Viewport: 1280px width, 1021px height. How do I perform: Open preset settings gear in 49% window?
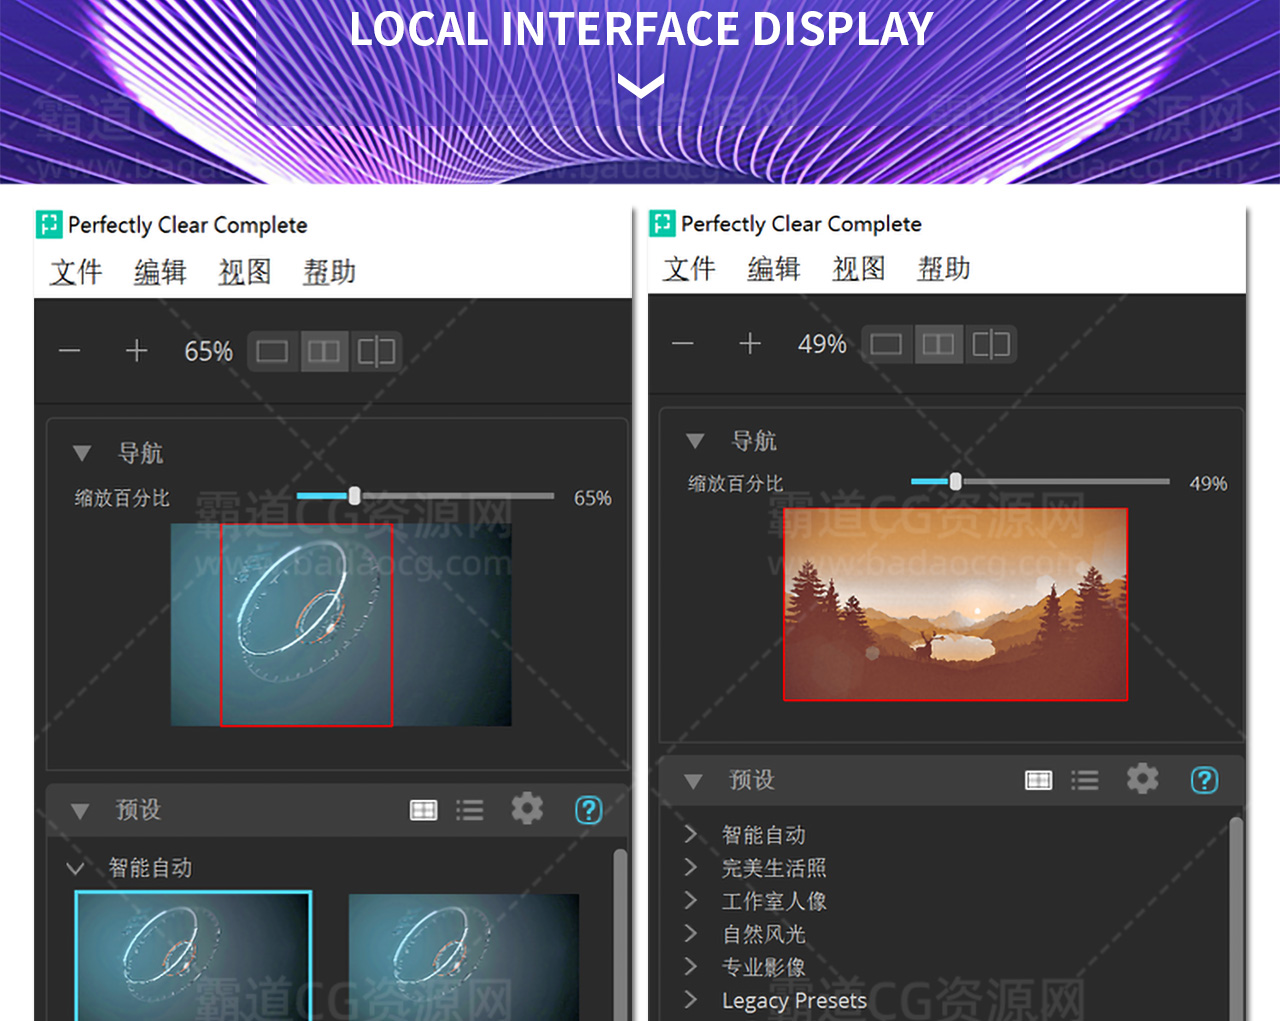click(1142, 779)
